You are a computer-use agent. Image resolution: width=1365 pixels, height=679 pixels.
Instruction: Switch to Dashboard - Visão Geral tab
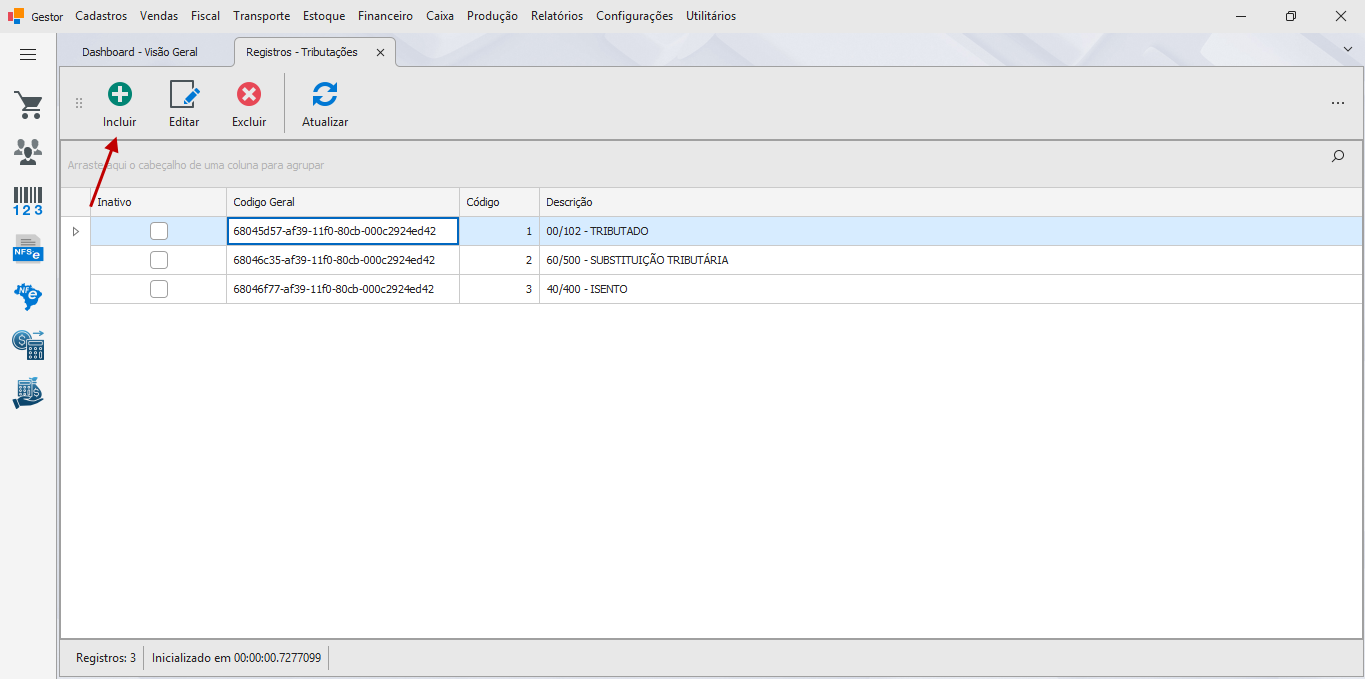(x=140, y=52)
